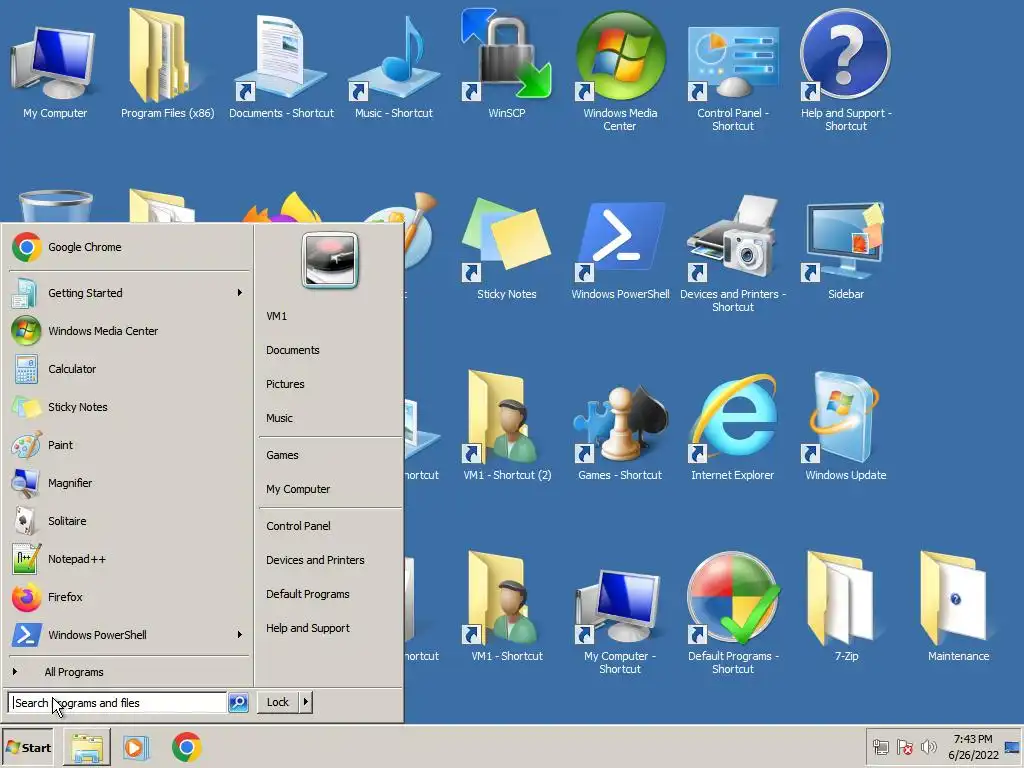The height and width of the screenshot is (768, 1024).
Task: Click the network tray icon
Action: (881, 747)
